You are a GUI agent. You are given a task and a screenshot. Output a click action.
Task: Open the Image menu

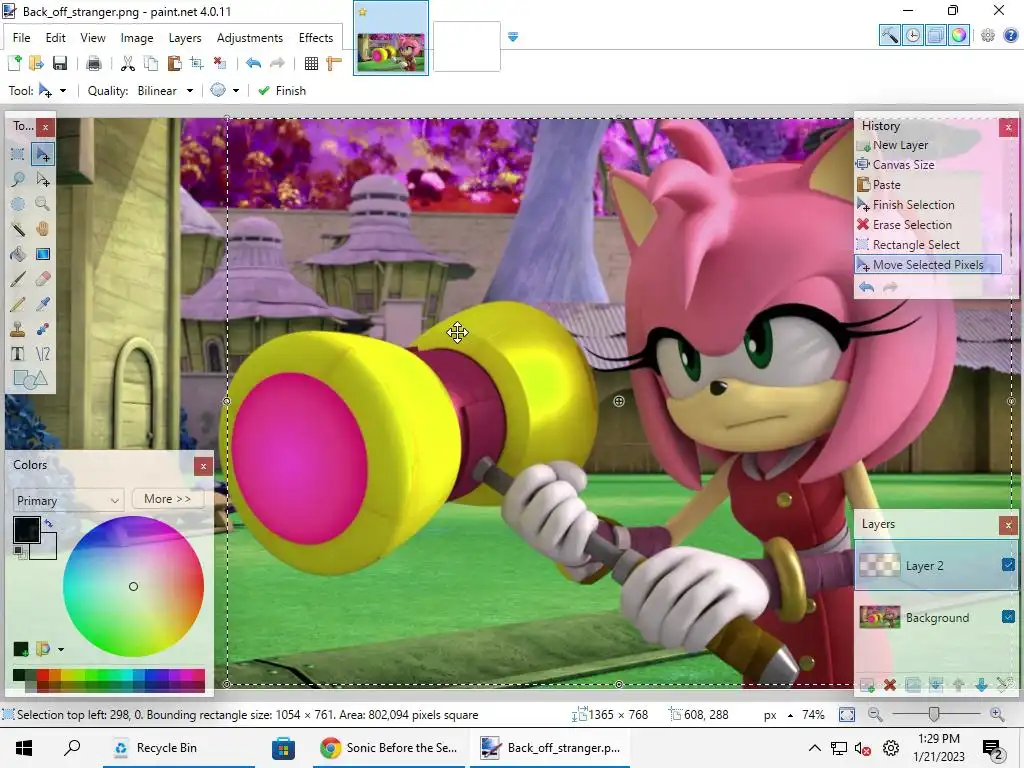pyautogui.click(x=136, y=38)
